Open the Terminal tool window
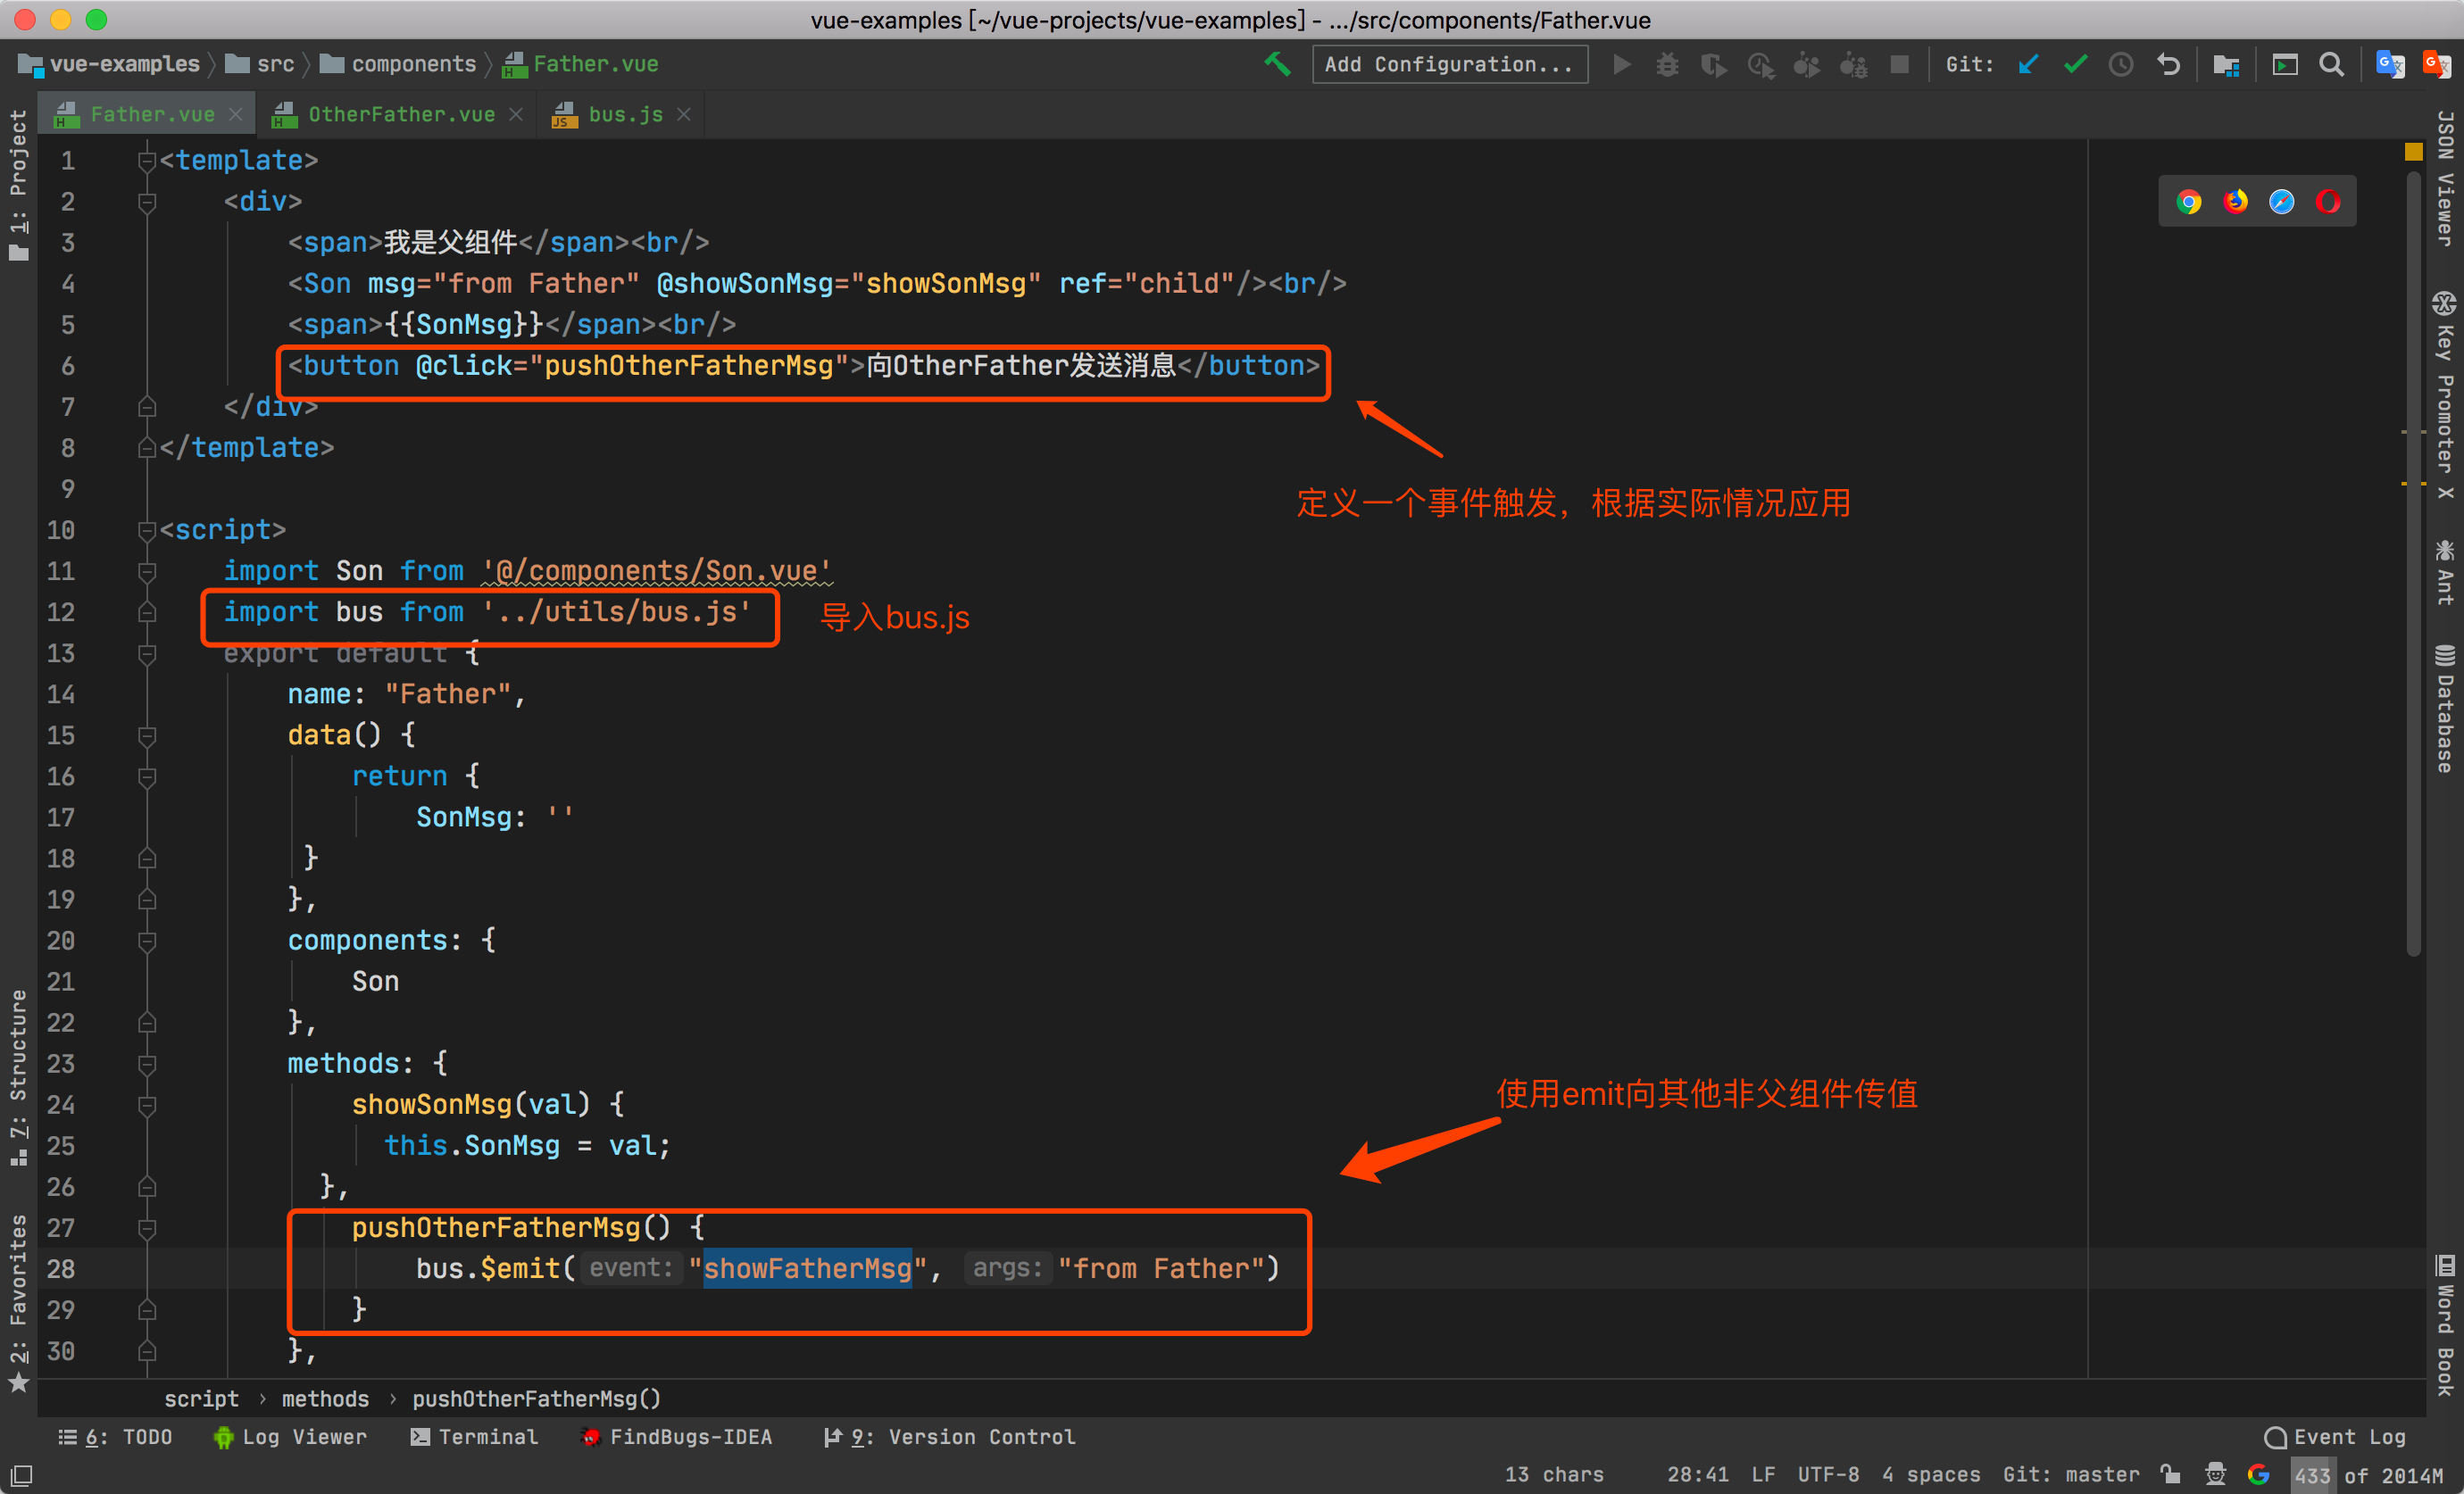Screen dimensions: 2464x1494 [474, 1437]
